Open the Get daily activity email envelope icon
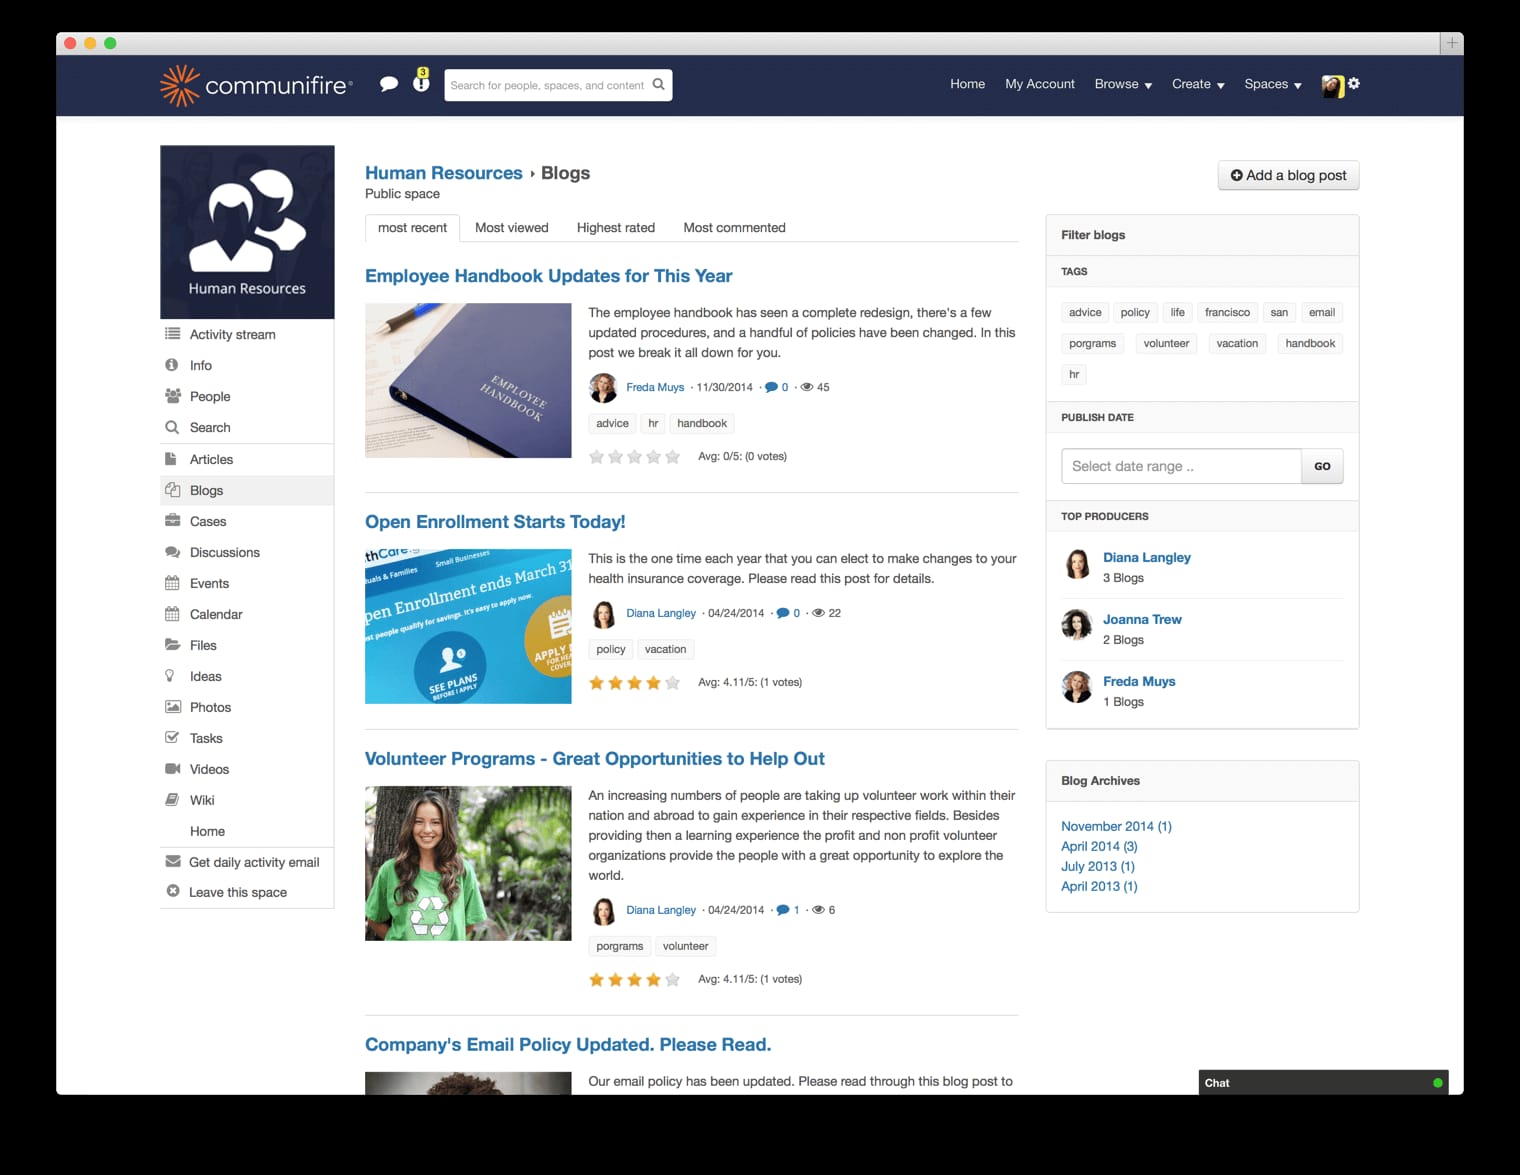The height and width of the screenshot is (1175, 1520). [172, 861]
